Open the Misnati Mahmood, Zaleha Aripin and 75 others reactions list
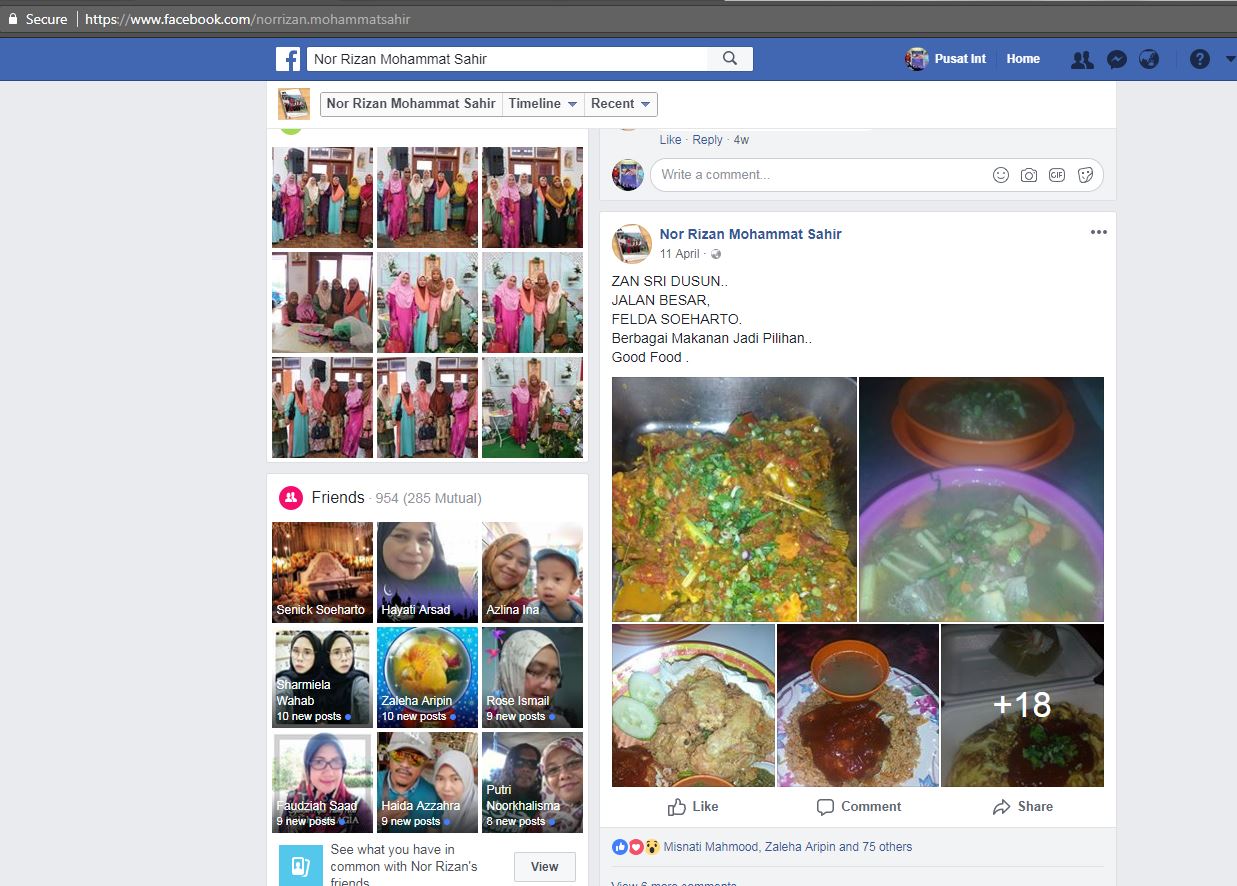This screenshot has width=1237, height=886. 788,847
